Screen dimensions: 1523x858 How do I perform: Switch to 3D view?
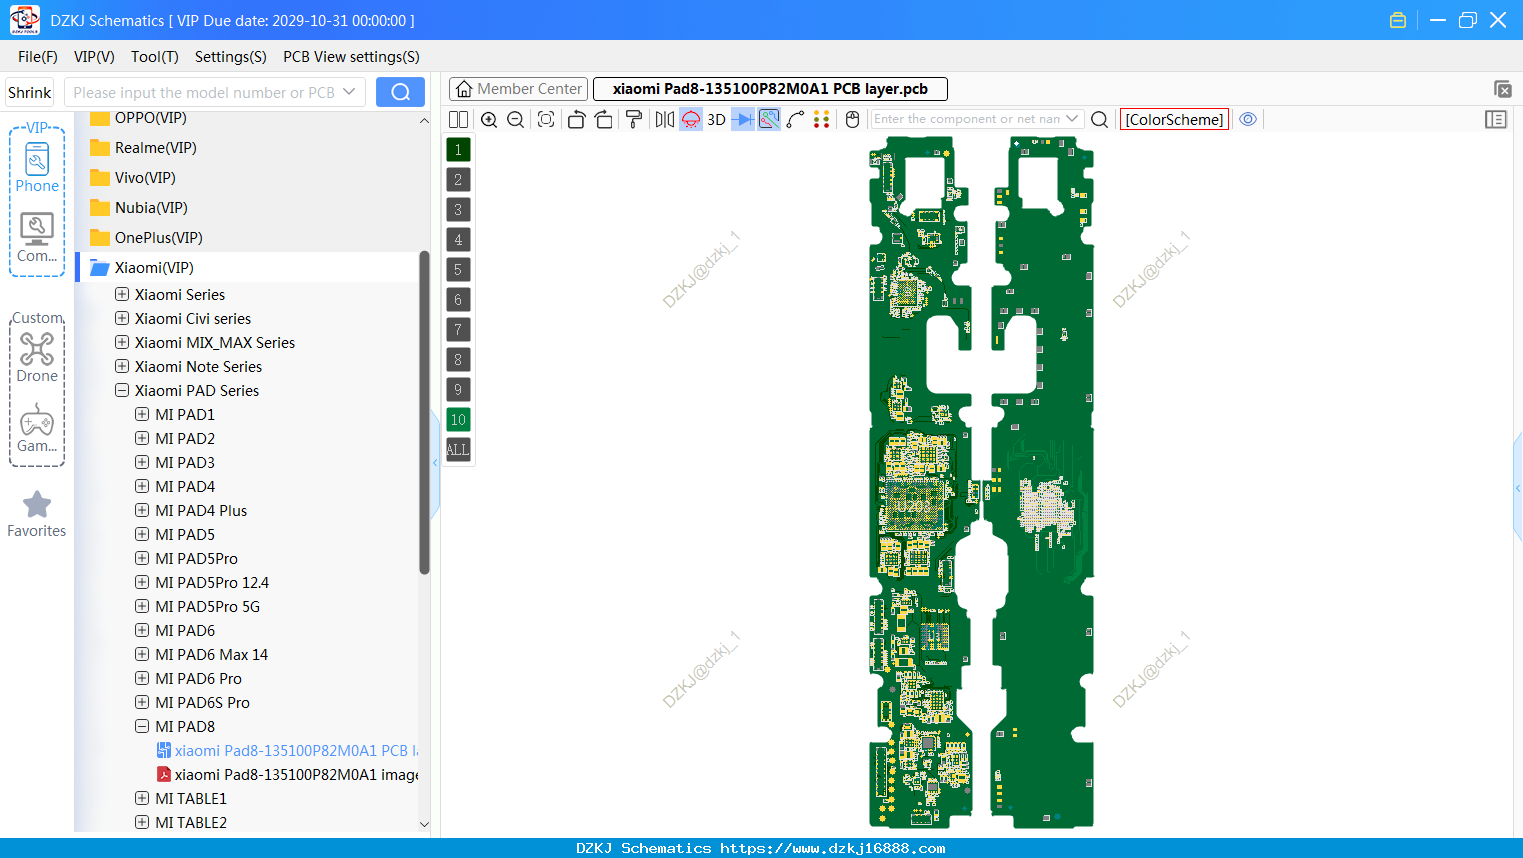pos(716,119)
